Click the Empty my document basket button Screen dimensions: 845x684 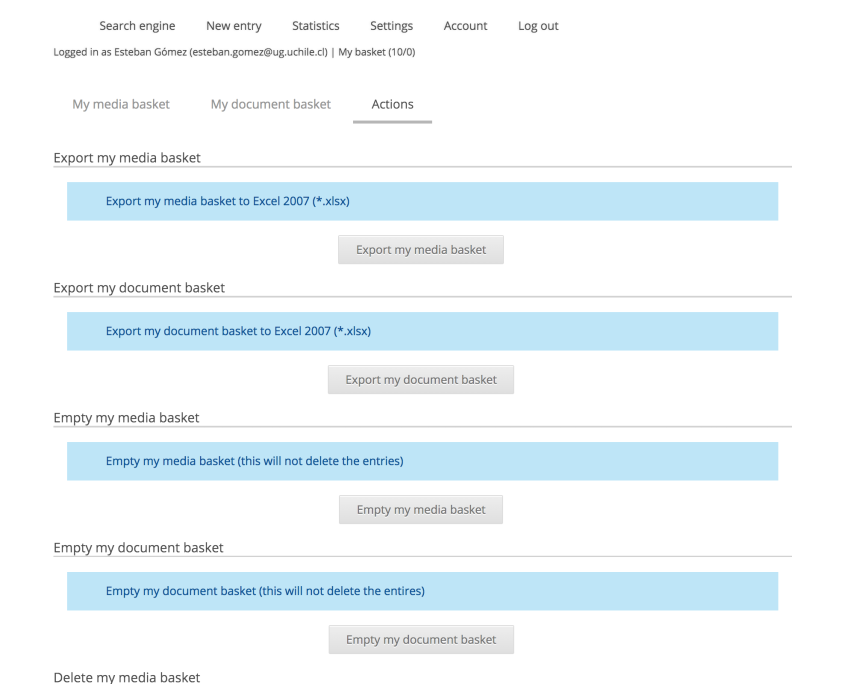point(421,639)
